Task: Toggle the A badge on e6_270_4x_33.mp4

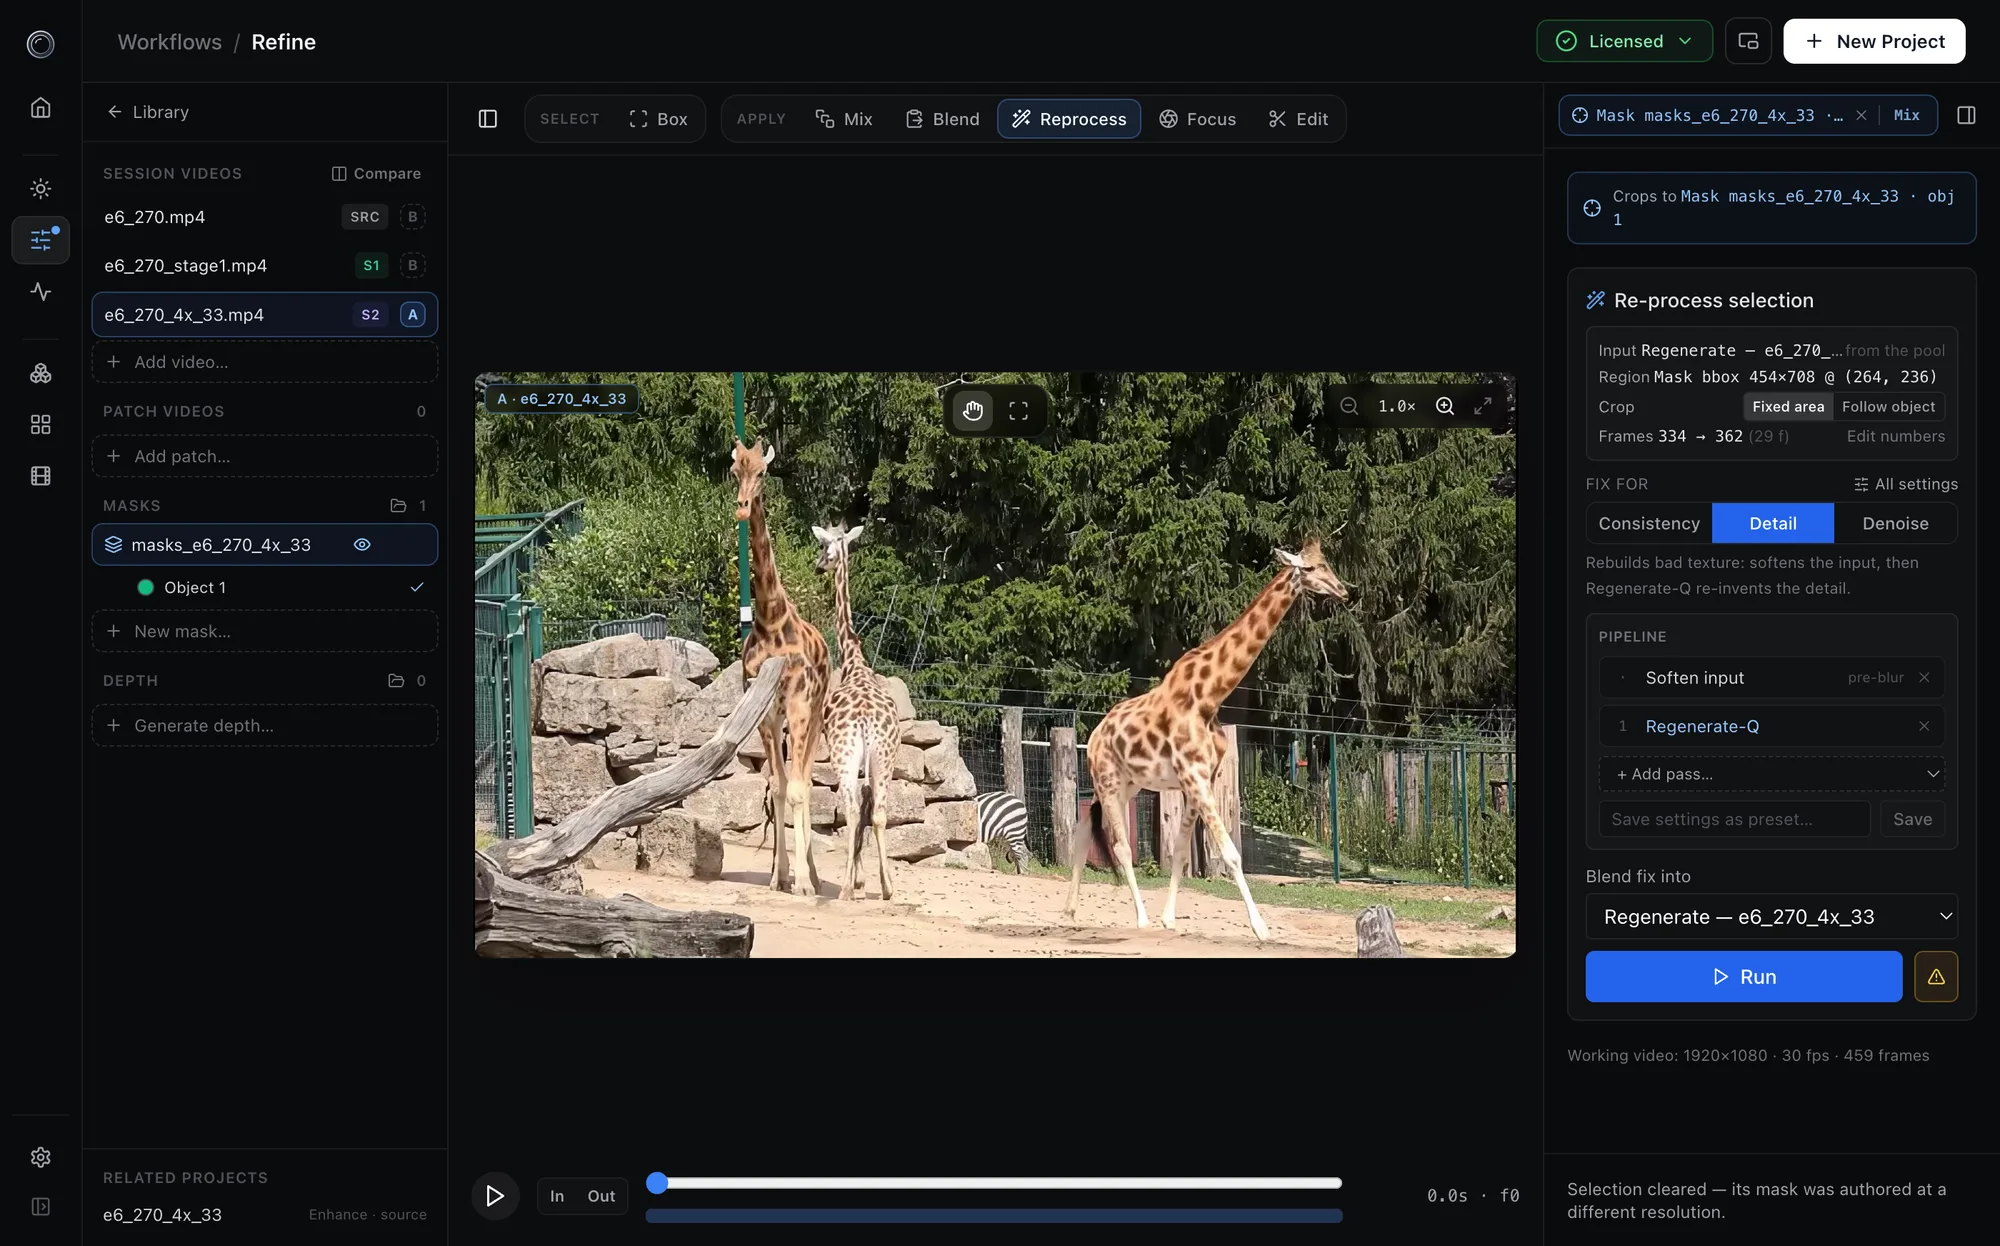Action: pos(412,315)
